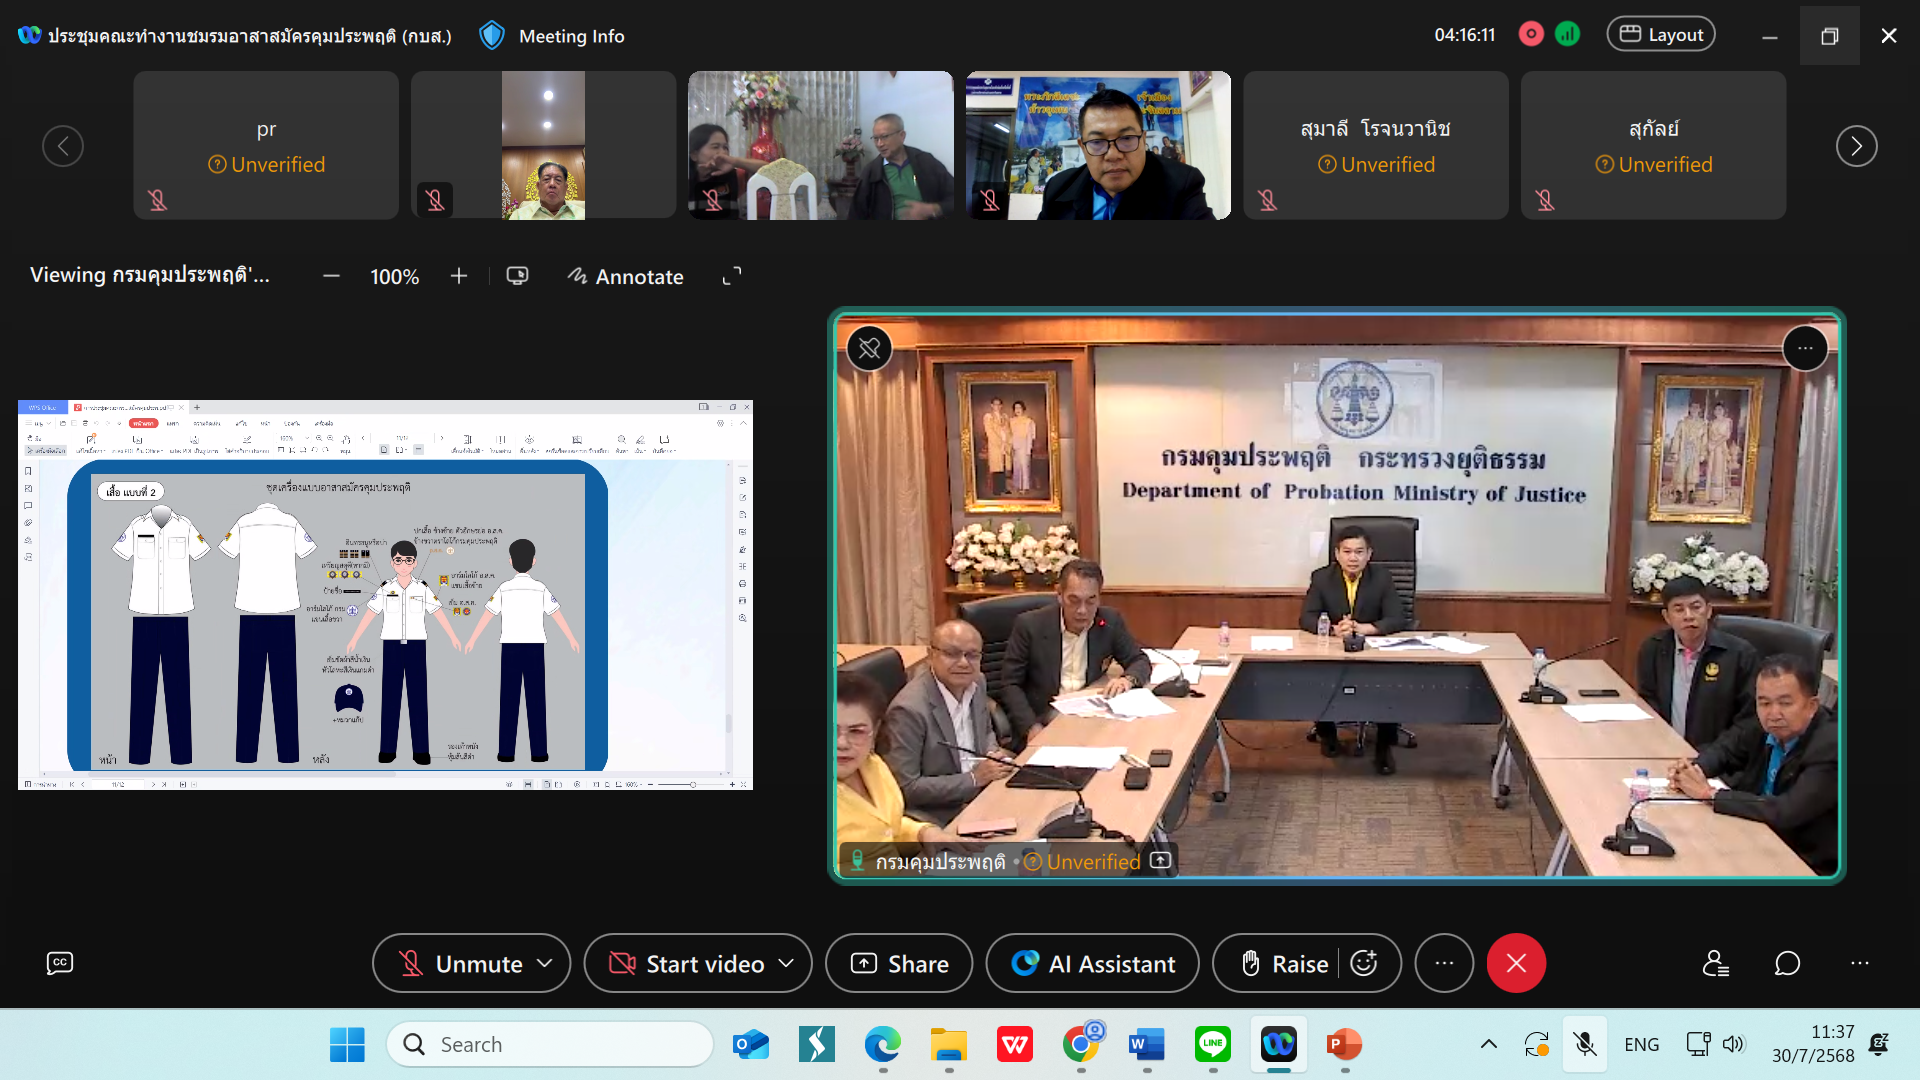Enter fullscreen for shared content
1920x1080 pixels.
tap(732, 276)
